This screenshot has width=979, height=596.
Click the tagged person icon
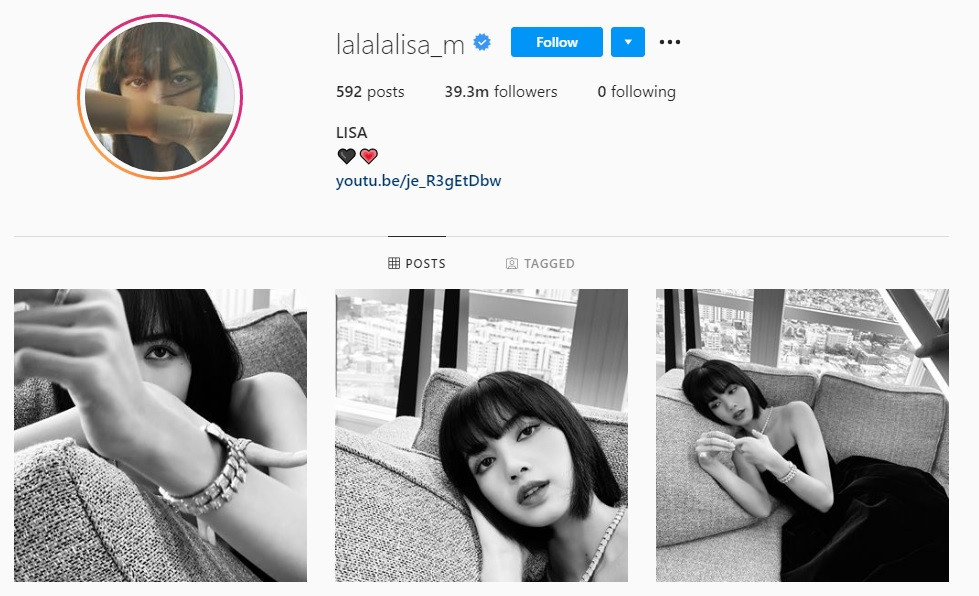[511, 263]
